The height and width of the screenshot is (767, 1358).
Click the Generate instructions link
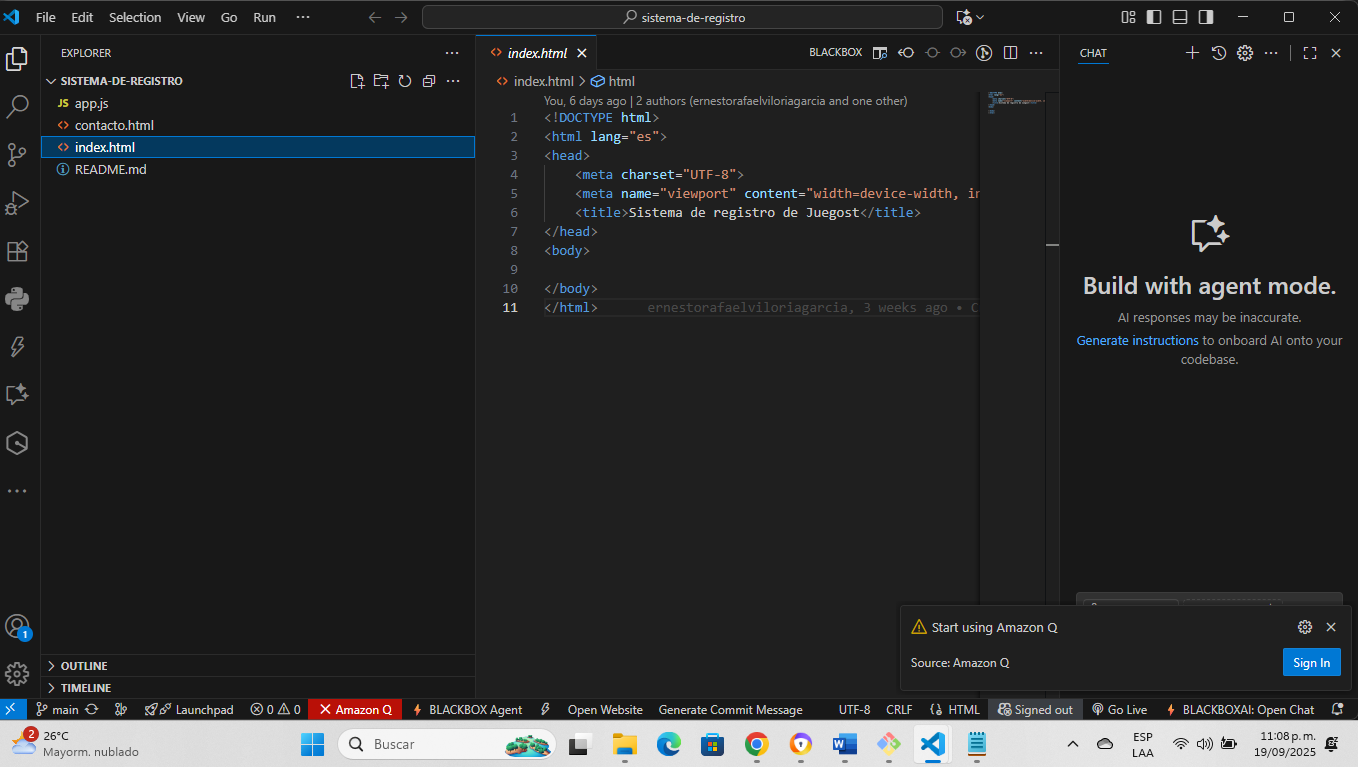(x=1137, y=341)
